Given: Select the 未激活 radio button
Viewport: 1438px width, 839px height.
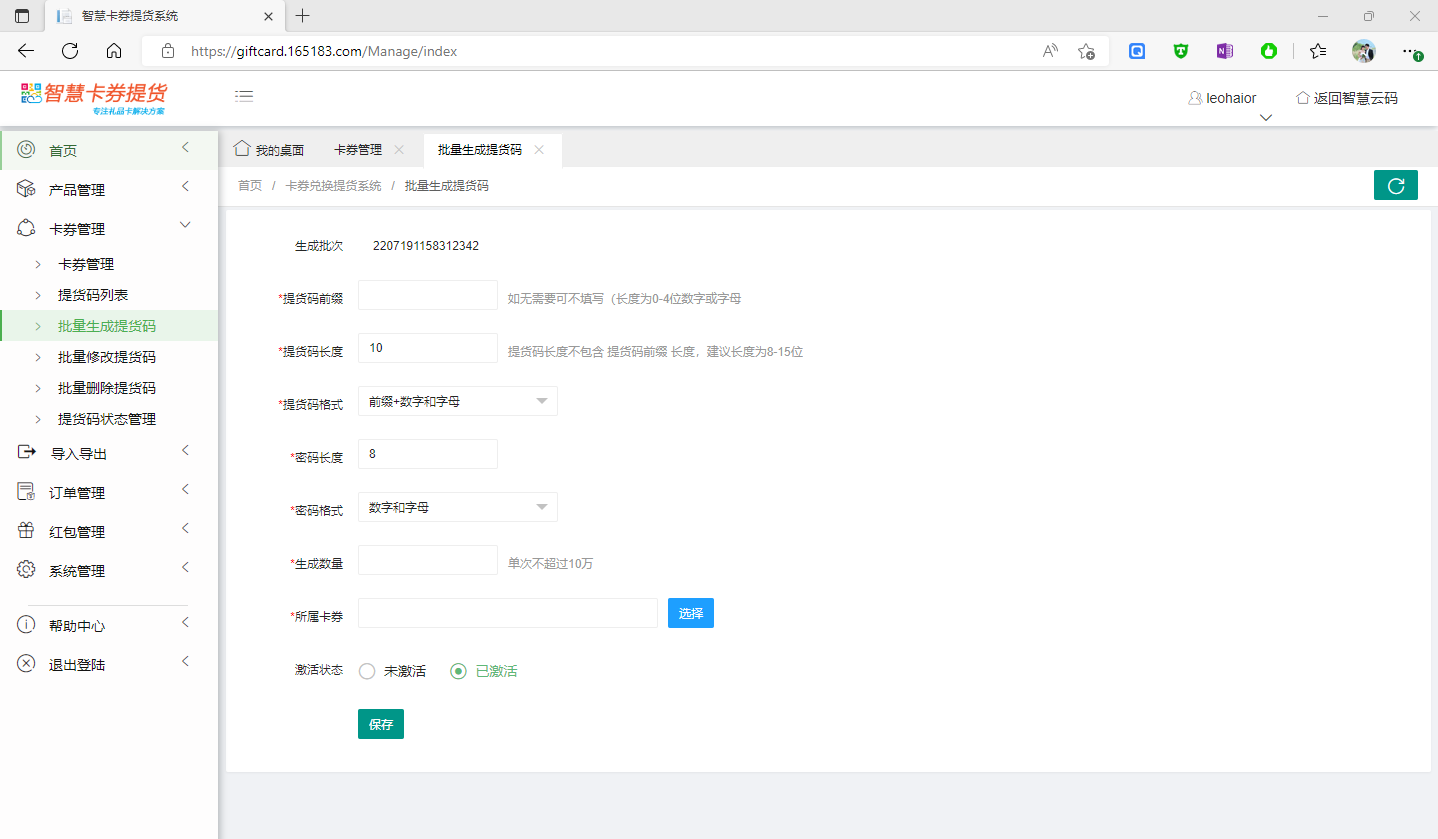Looking at the screenshot, I should pyautogui.click(x=367, y=671).
